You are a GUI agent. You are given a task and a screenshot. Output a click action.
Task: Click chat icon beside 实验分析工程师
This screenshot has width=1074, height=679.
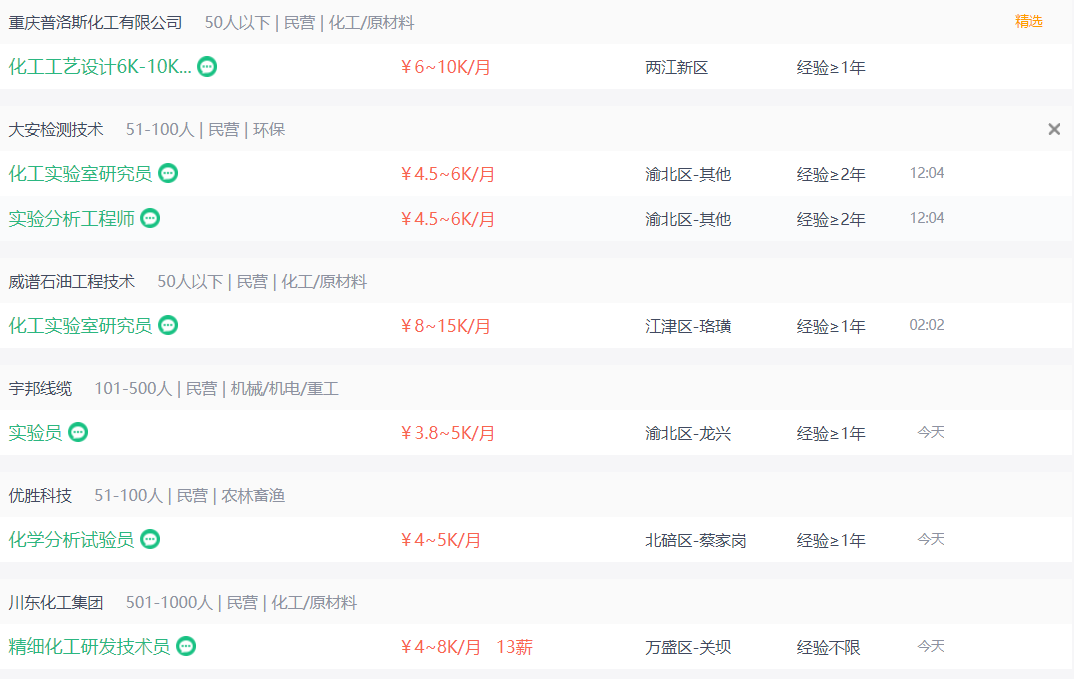150,218
